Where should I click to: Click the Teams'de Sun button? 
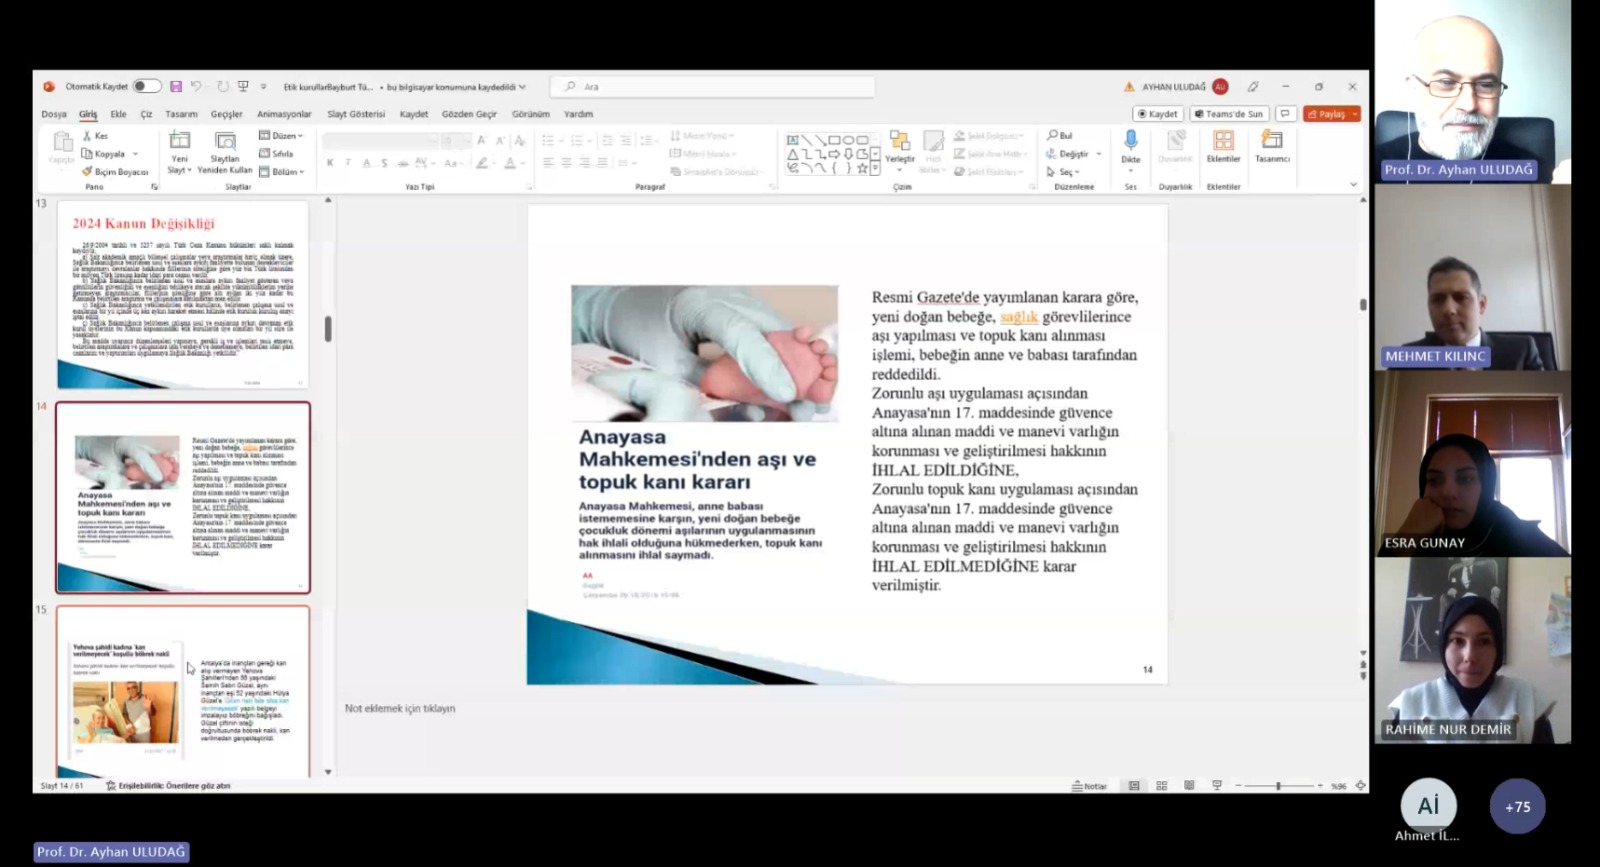[1229, 114]
